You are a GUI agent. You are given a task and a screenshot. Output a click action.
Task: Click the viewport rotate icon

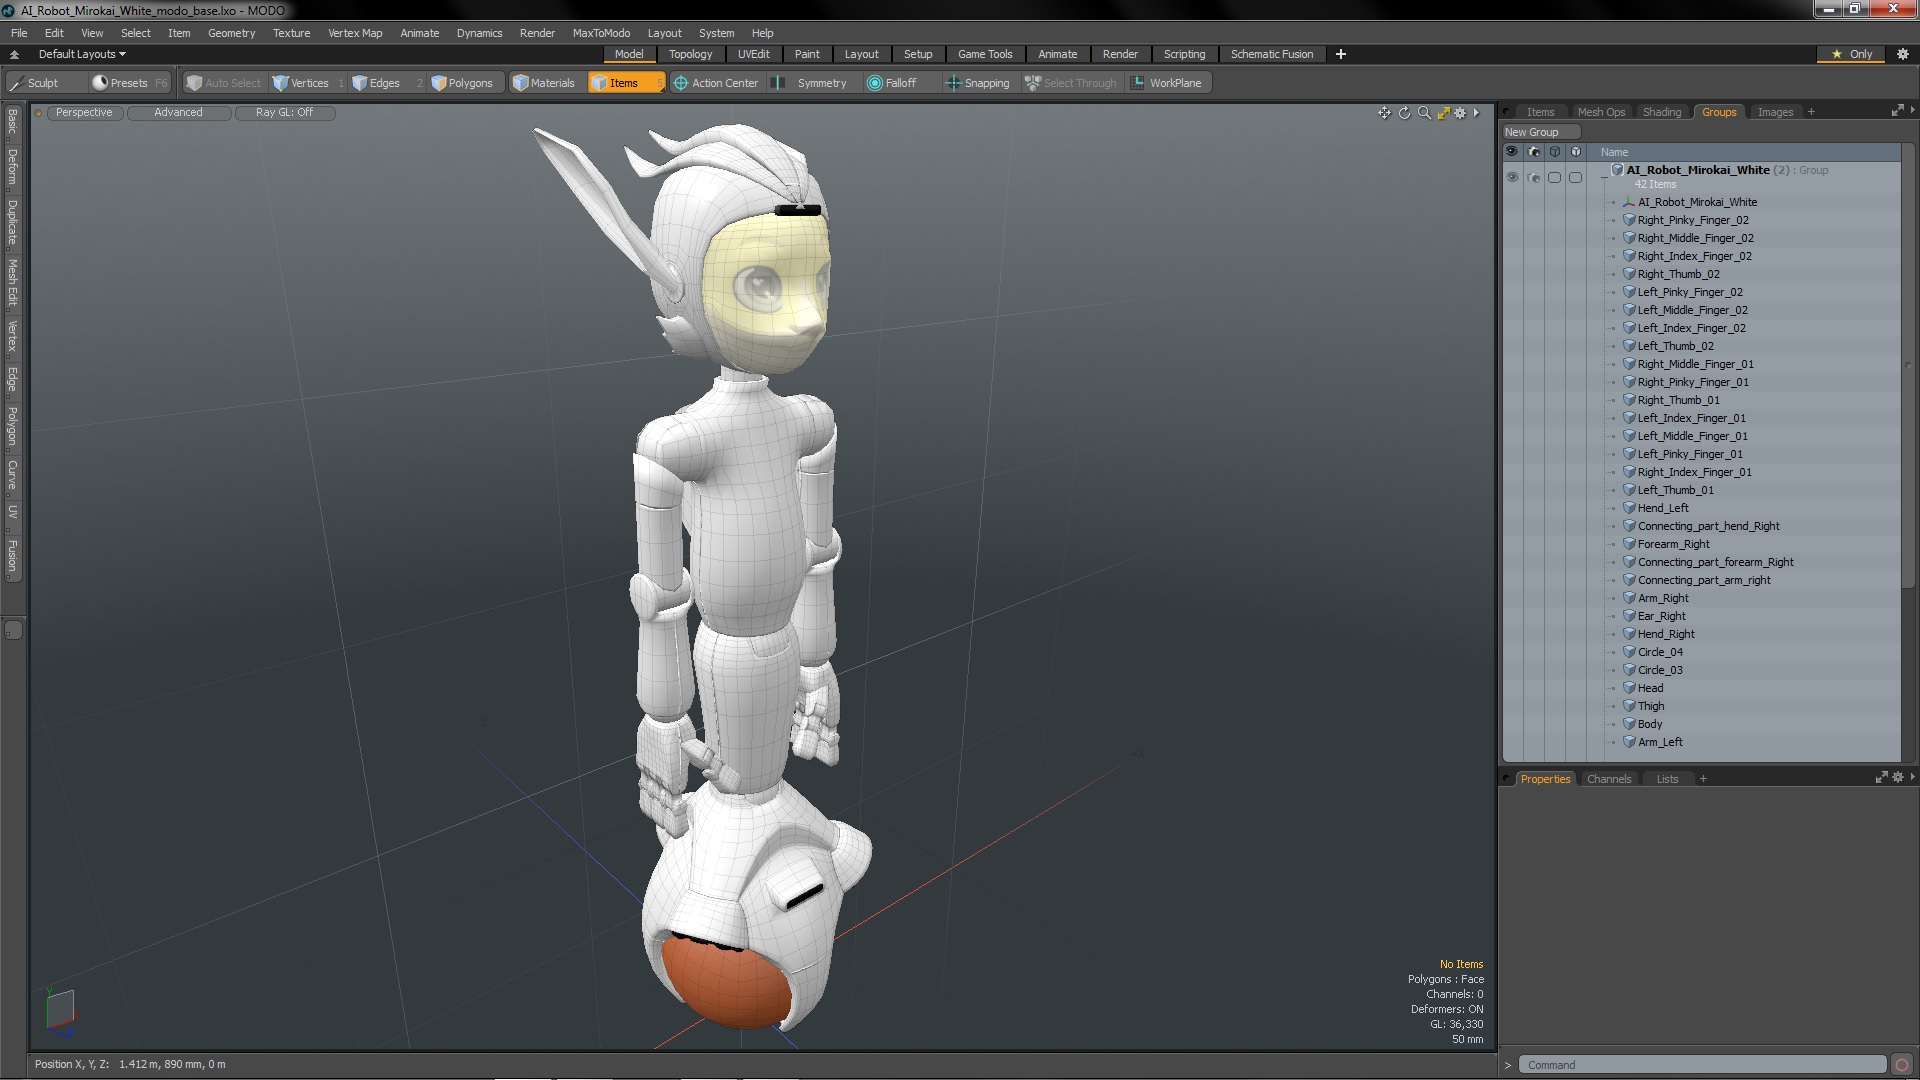pyautogui.click(x=1404, y=113)
